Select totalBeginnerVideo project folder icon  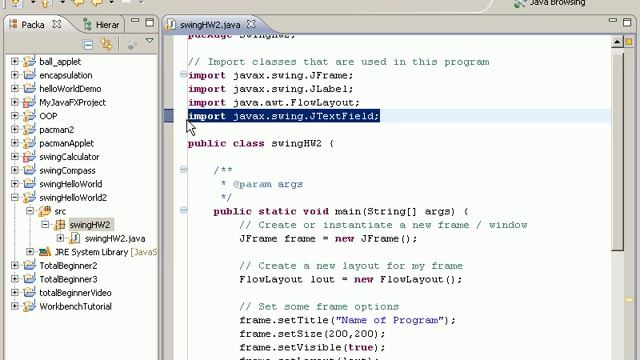coord(29,292)
